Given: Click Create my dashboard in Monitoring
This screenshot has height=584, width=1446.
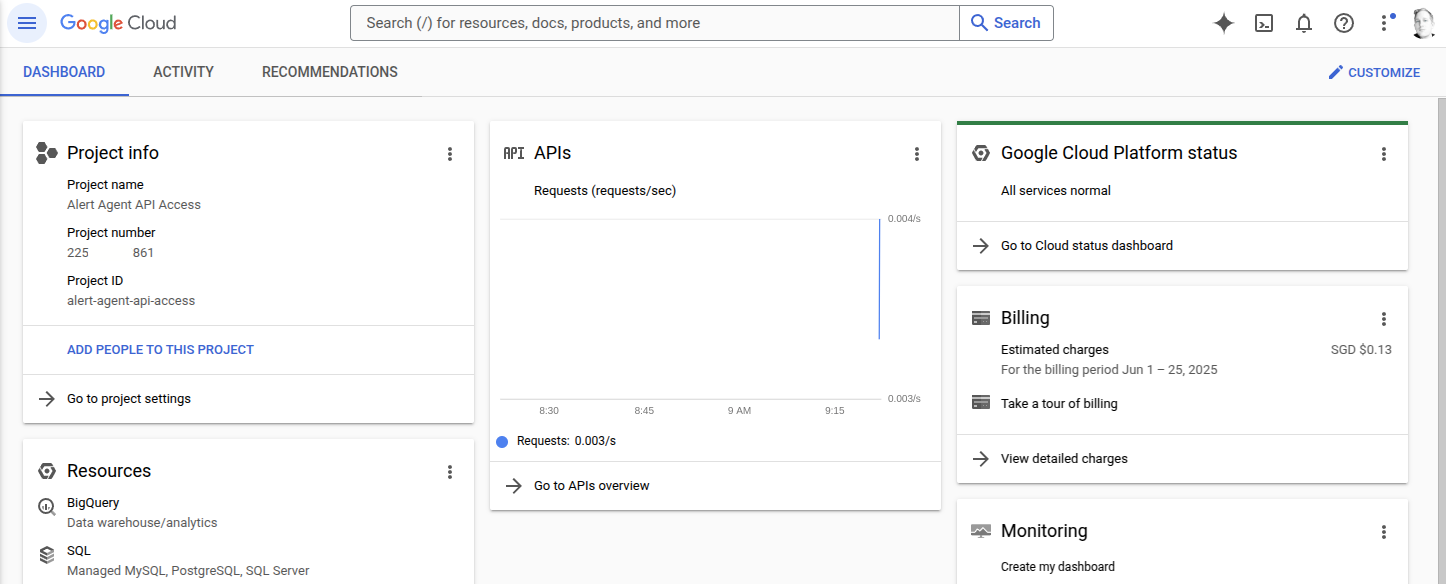Looking at the screenshot, I should click(x=1058, y=567).
